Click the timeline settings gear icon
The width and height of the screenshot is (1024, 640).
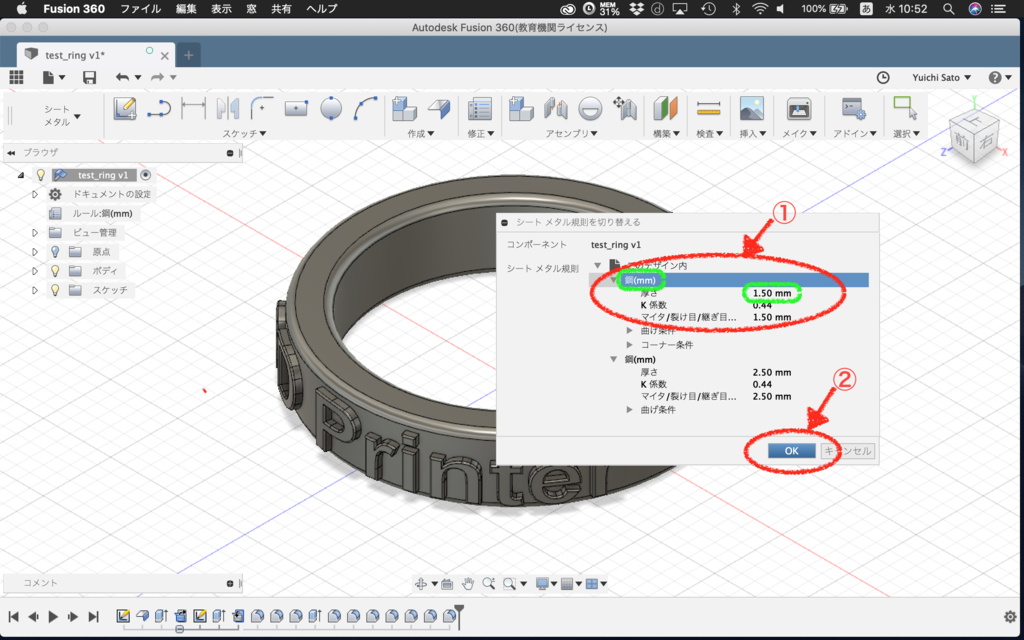[x=1010, y=616]
